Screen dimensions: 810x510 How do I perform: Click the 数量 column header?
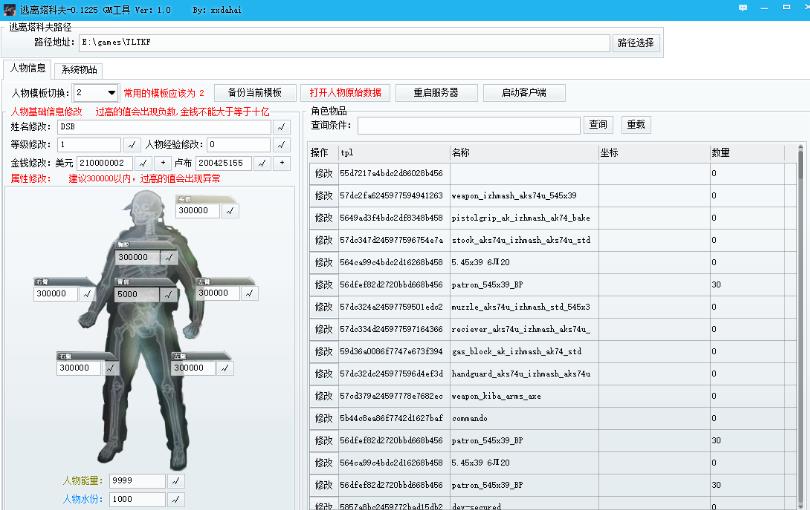point(747,153)
